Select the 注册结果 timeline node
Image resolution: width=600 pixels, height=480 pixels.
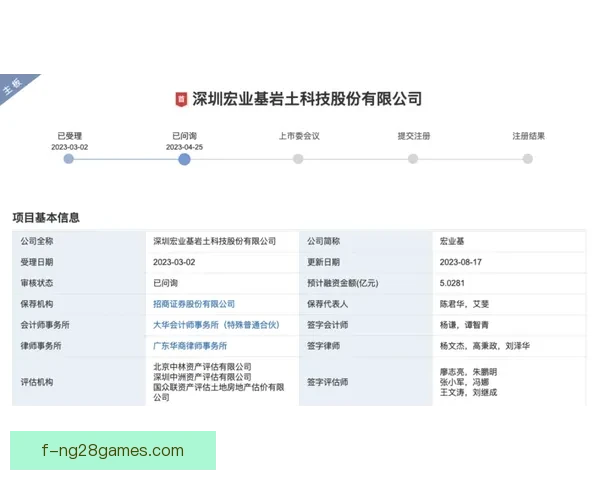[528, 159]
